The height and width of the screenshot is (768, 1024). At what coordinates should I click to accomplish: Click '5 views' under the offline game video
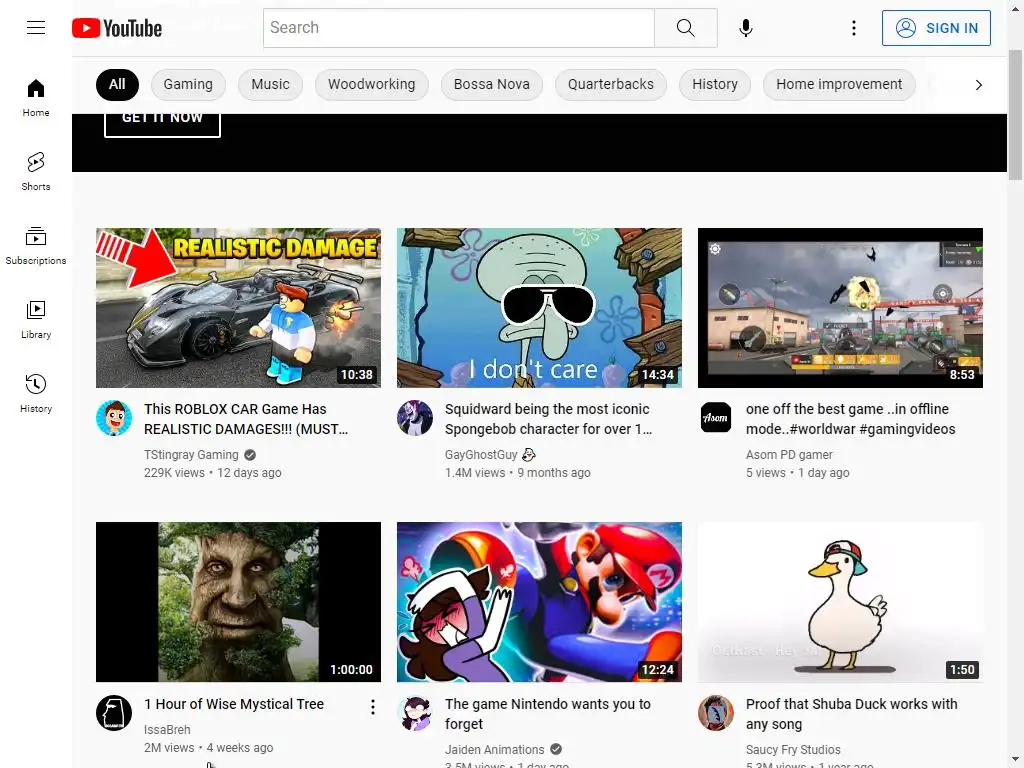(x=765, y=473)
